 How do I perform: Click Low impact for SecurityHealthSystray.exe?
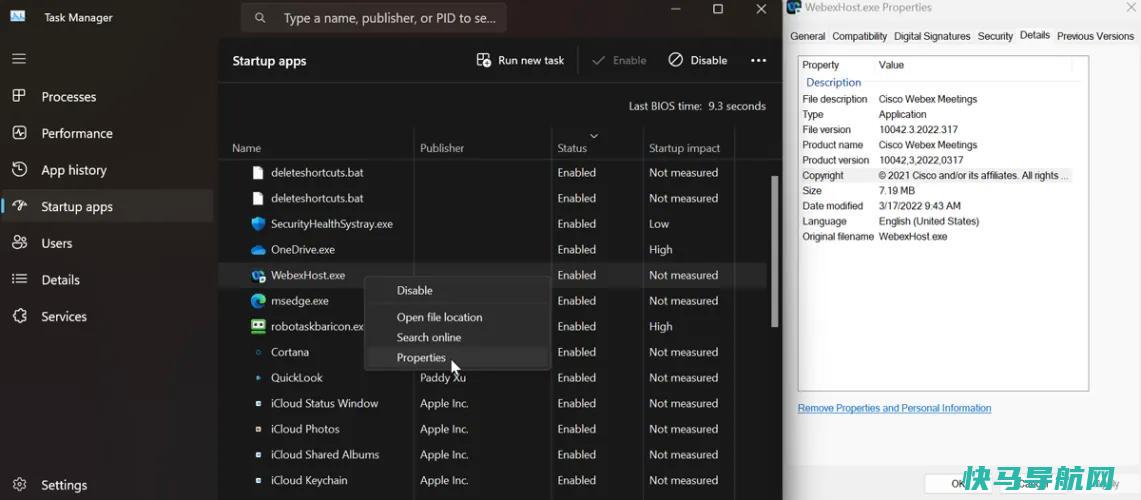[x=659, y=224]
